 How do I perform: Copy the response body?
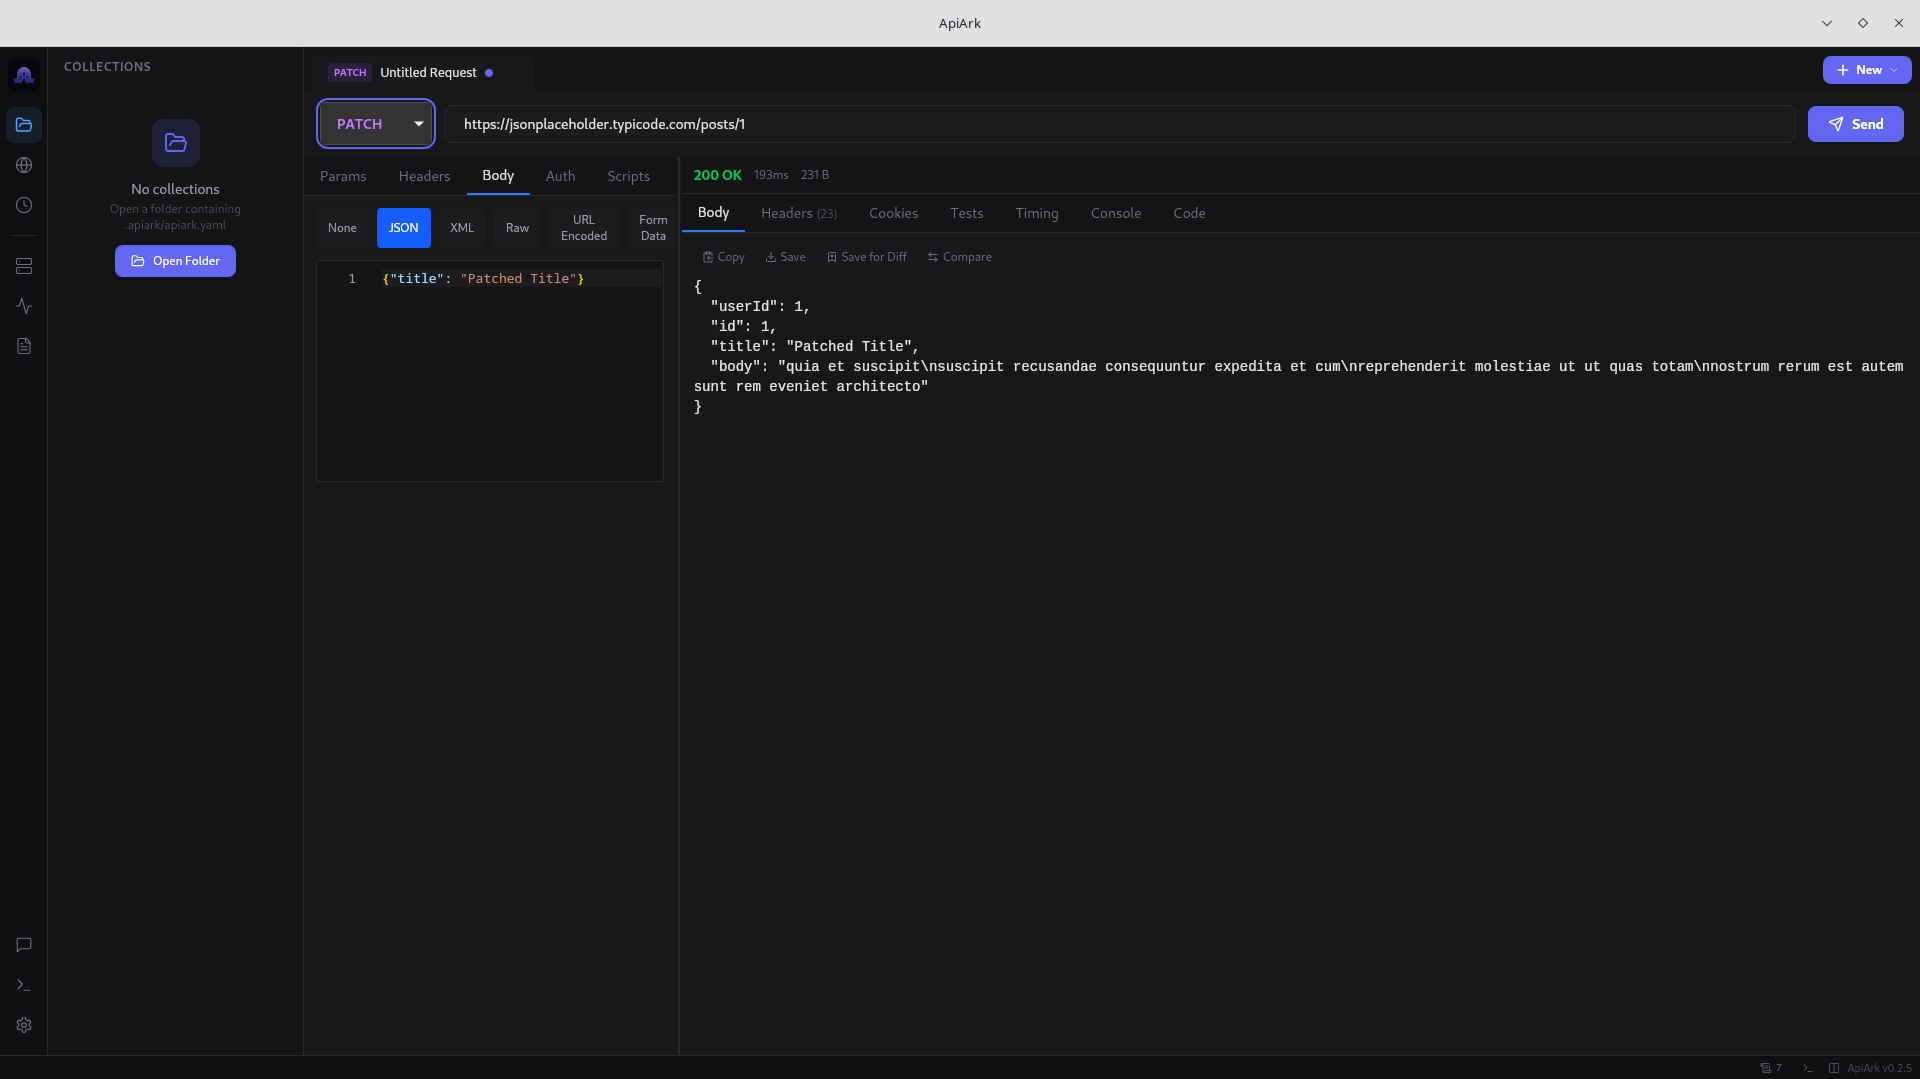point(722,256)
